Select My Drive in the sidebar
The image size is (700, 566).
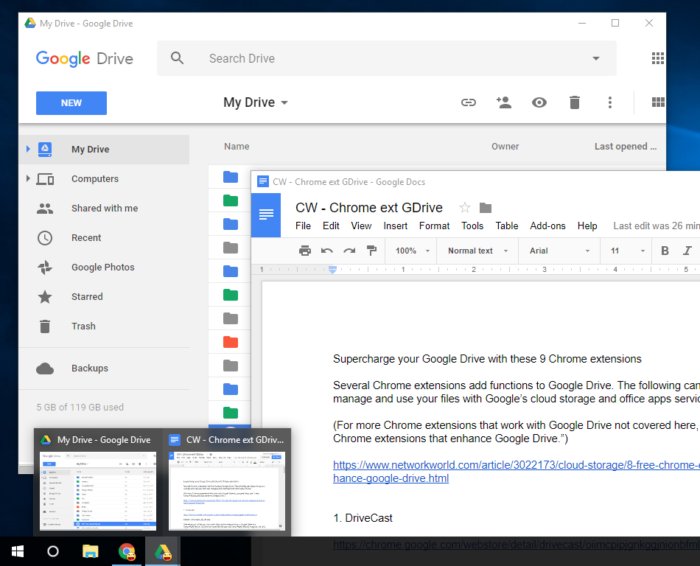click(x=104, y=149)
